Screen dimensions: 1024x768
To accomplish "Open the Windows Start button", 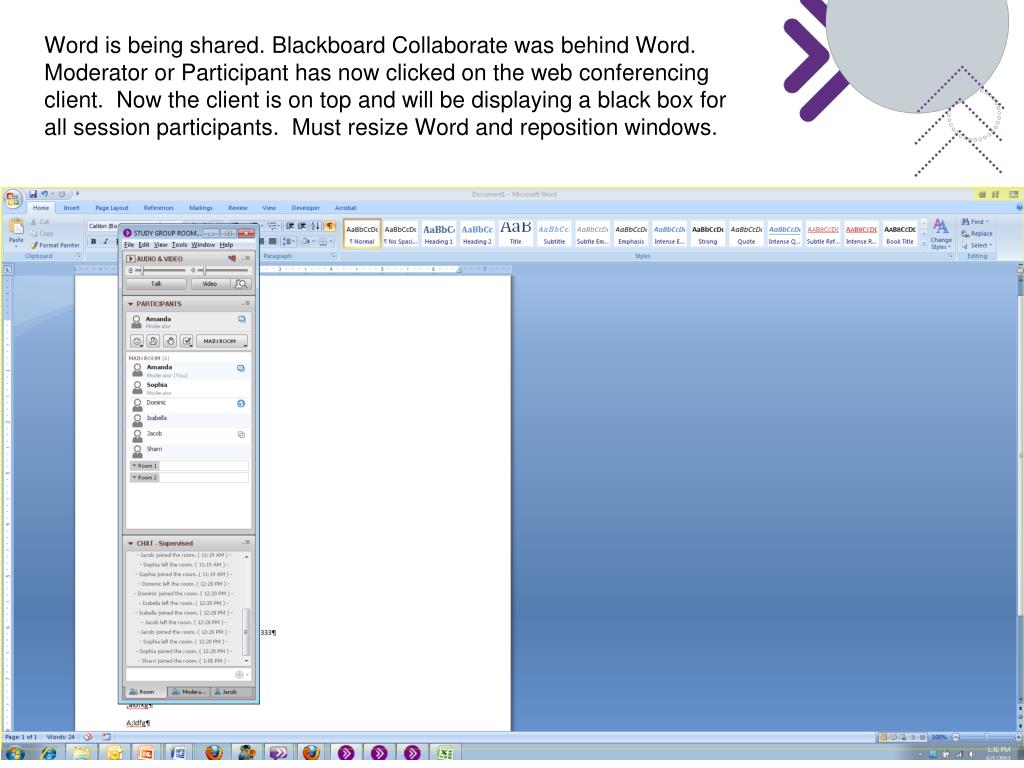I will pyautogui.click(x=14, y=753).
